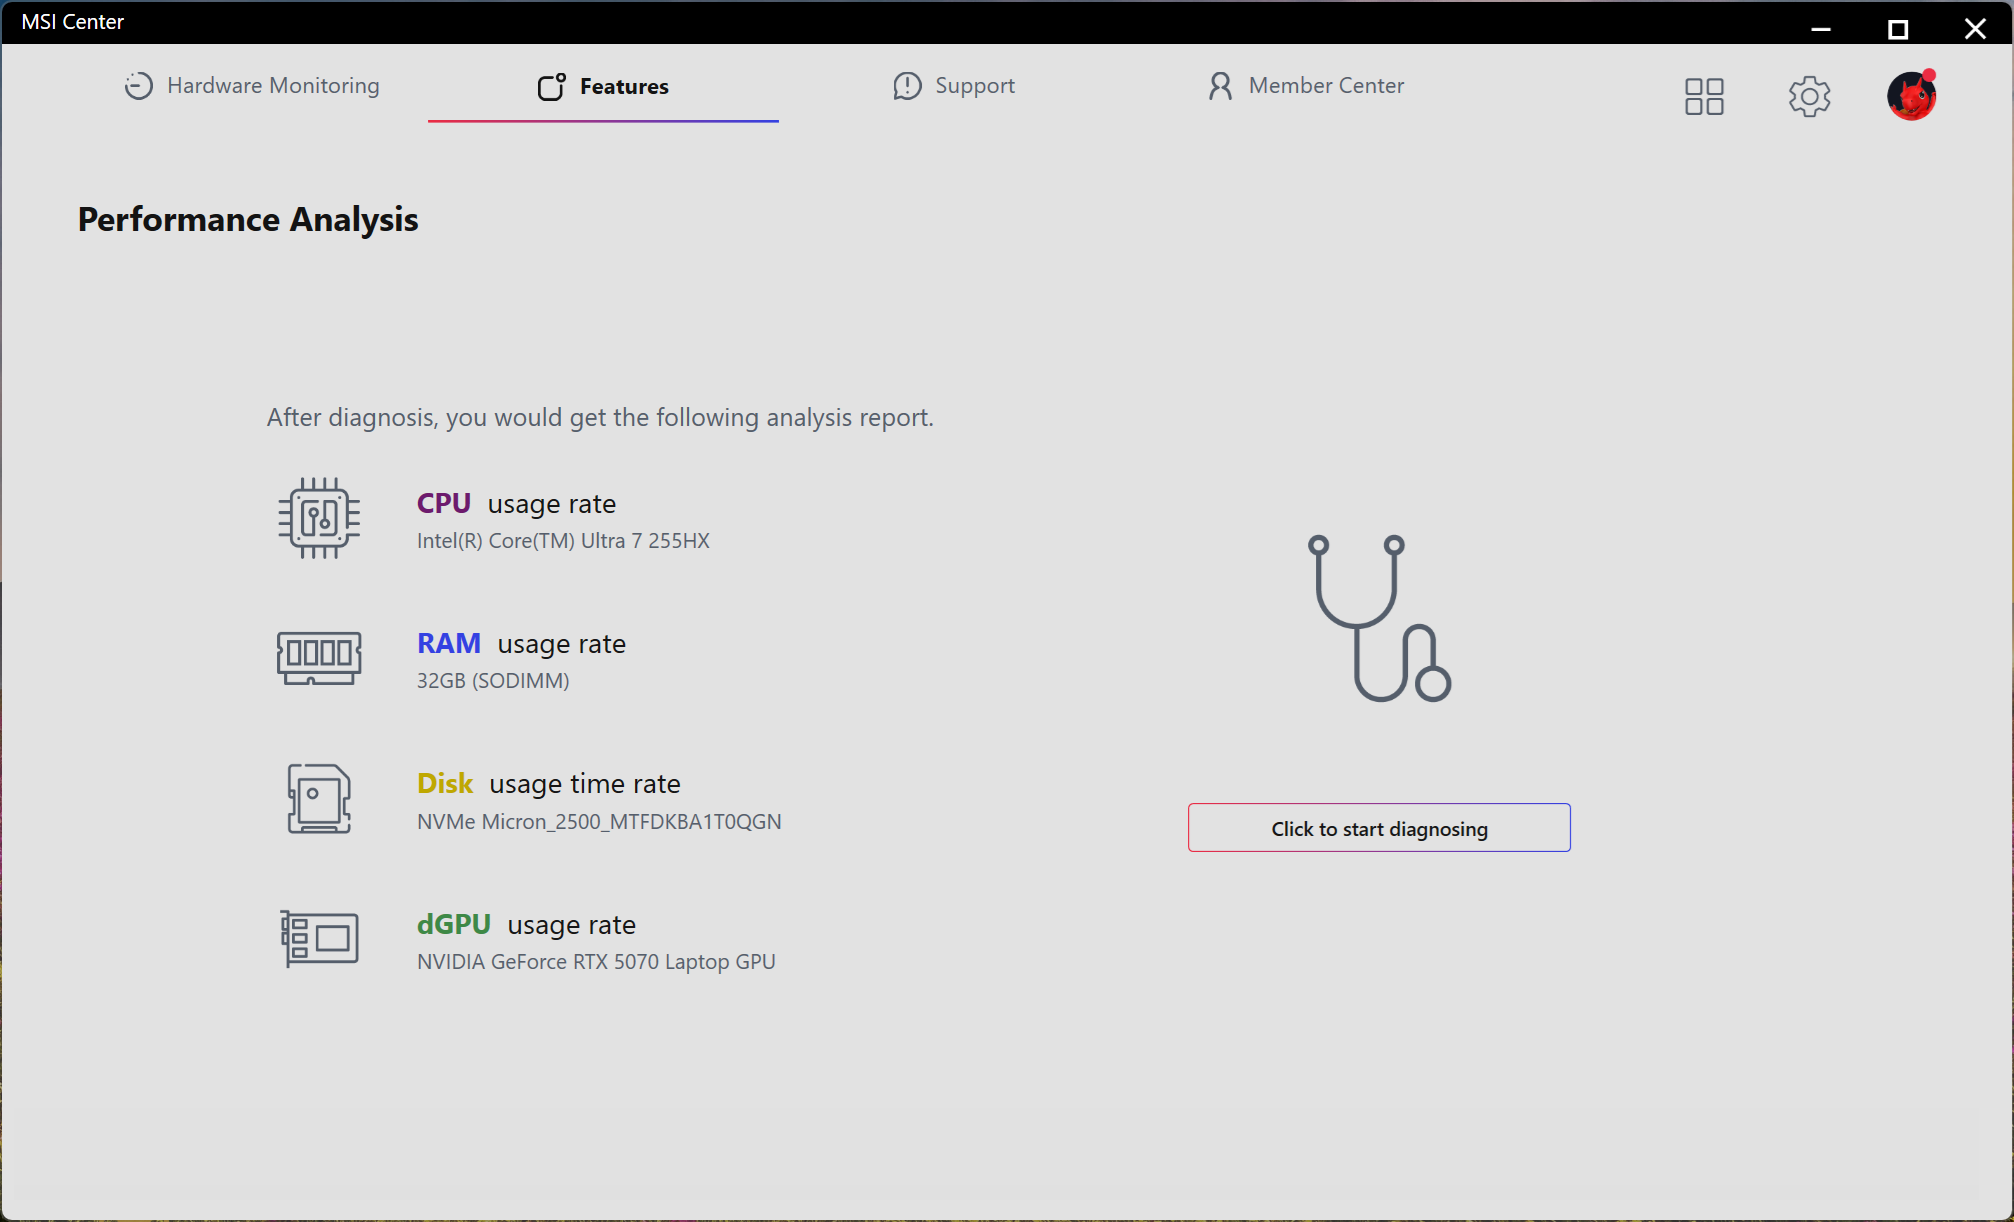The image size is (2014, 1222).
Task: Click the CPU usage rate label
Action: (516, 504)
